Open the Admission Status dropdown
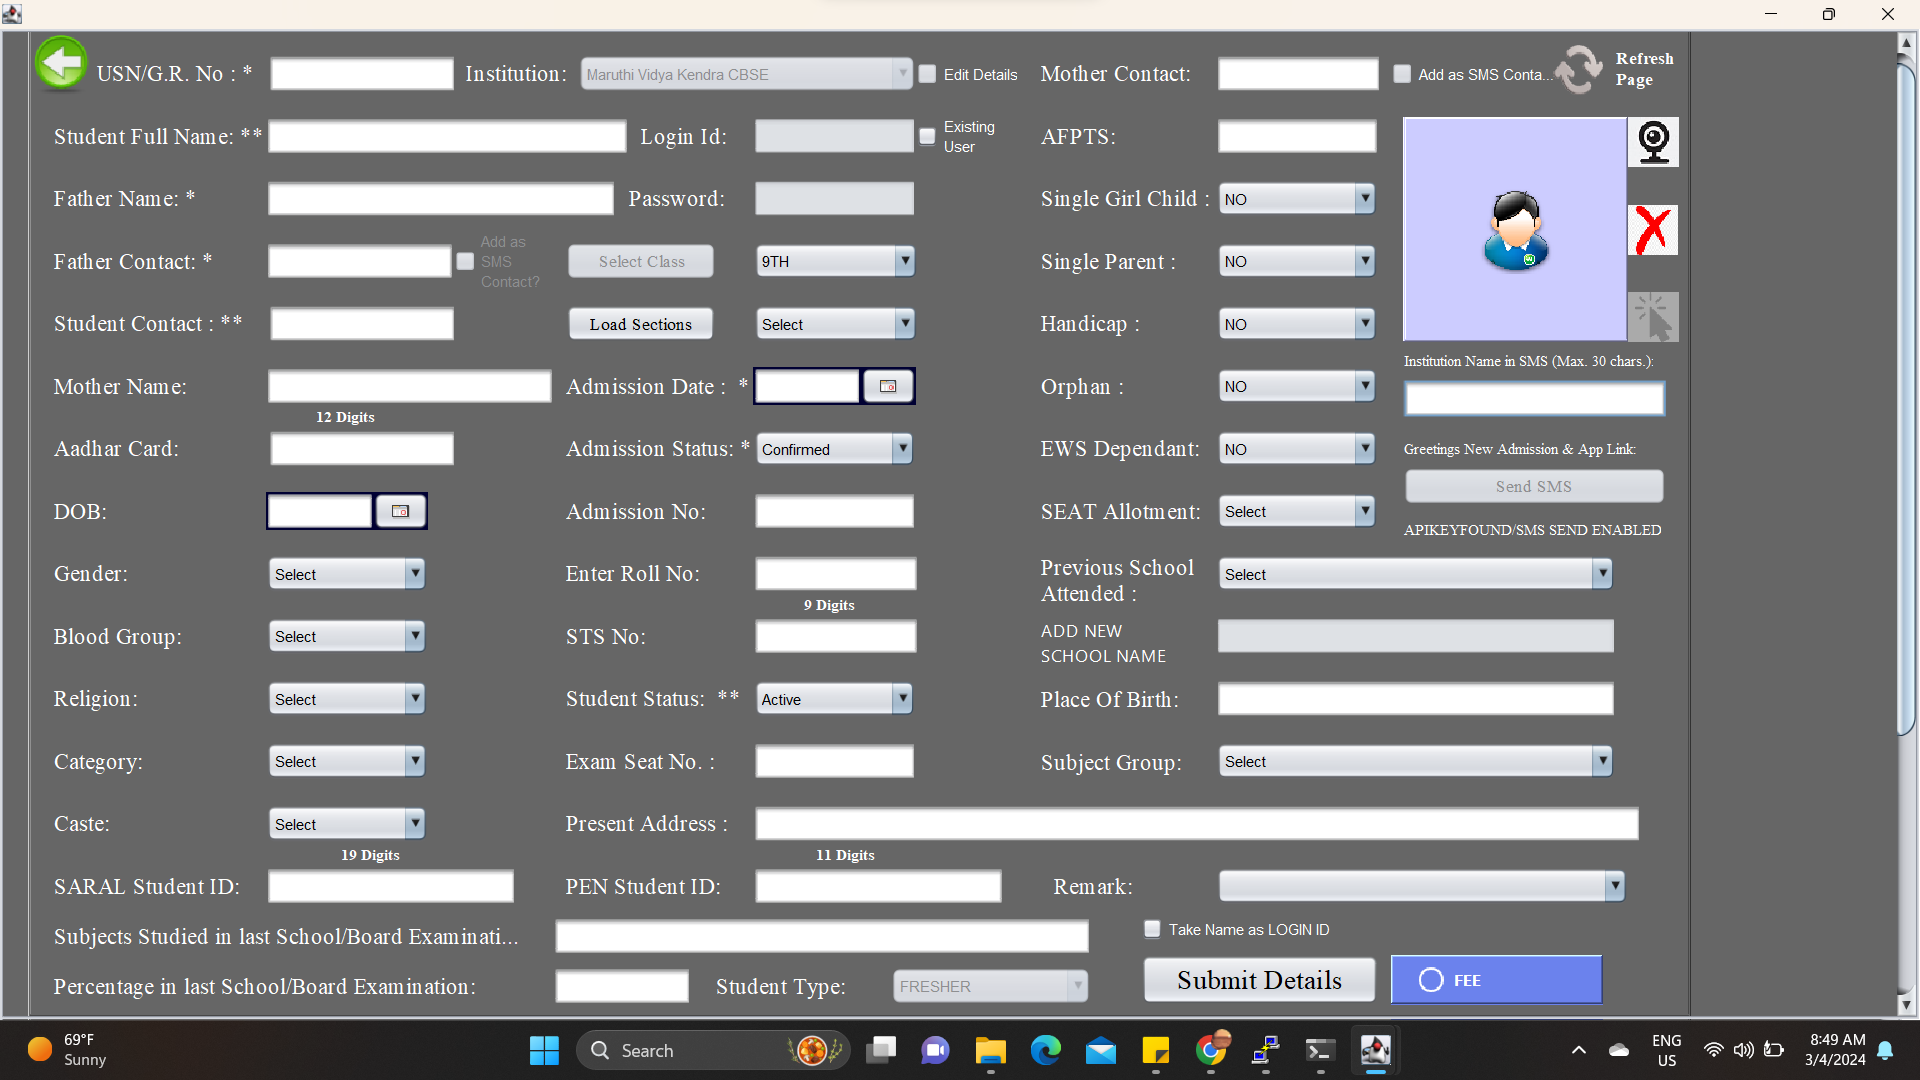Screen dimensions: 1920x1080 [902, 449]
